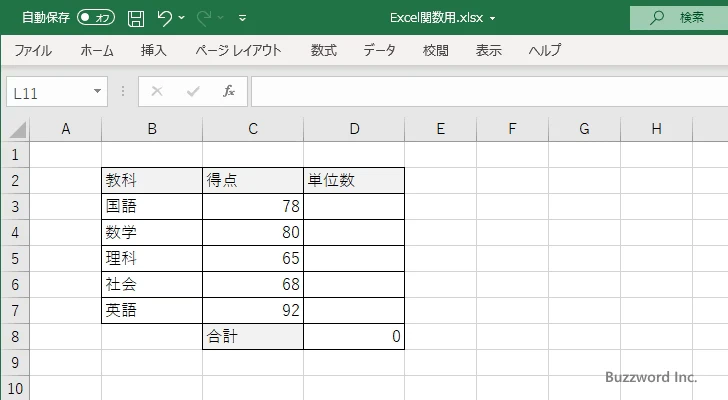Select empty 単位数 cell in 国語 row
The height and width of the screenshot is (400, 728).
[354, 206]
